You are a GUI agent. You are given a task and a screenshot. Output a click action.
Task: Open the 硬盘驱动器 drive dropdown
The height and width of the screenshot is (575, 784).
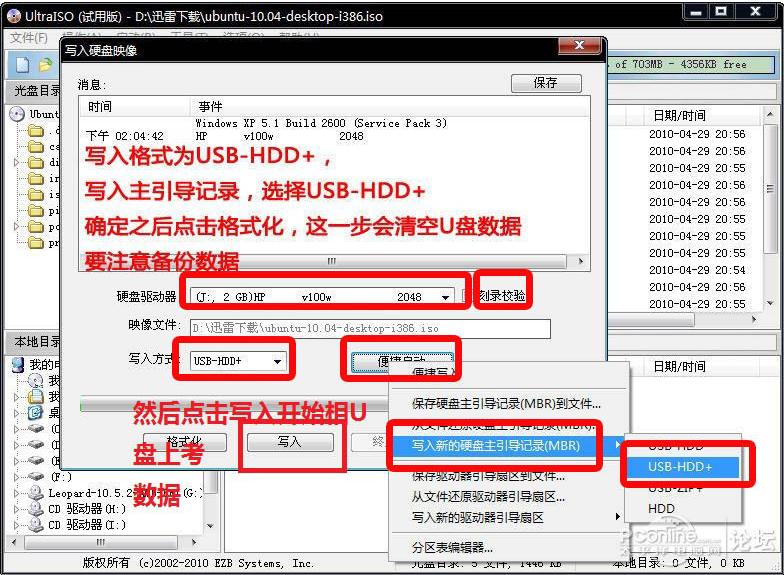[444, 297]
